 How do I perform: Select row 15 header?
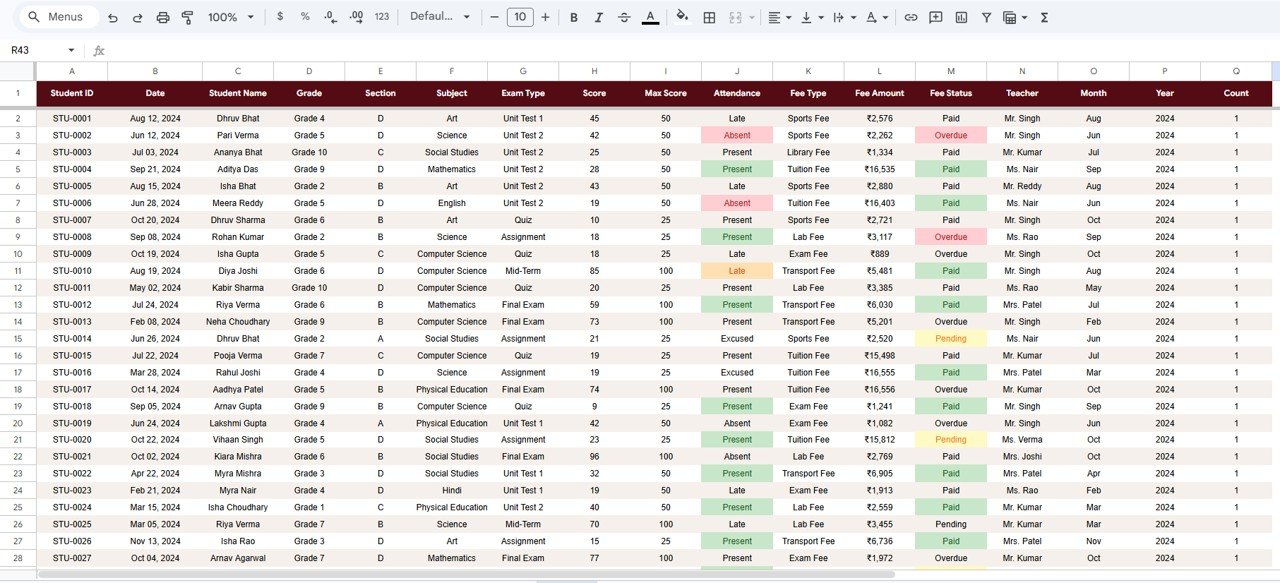pos(18,338)
